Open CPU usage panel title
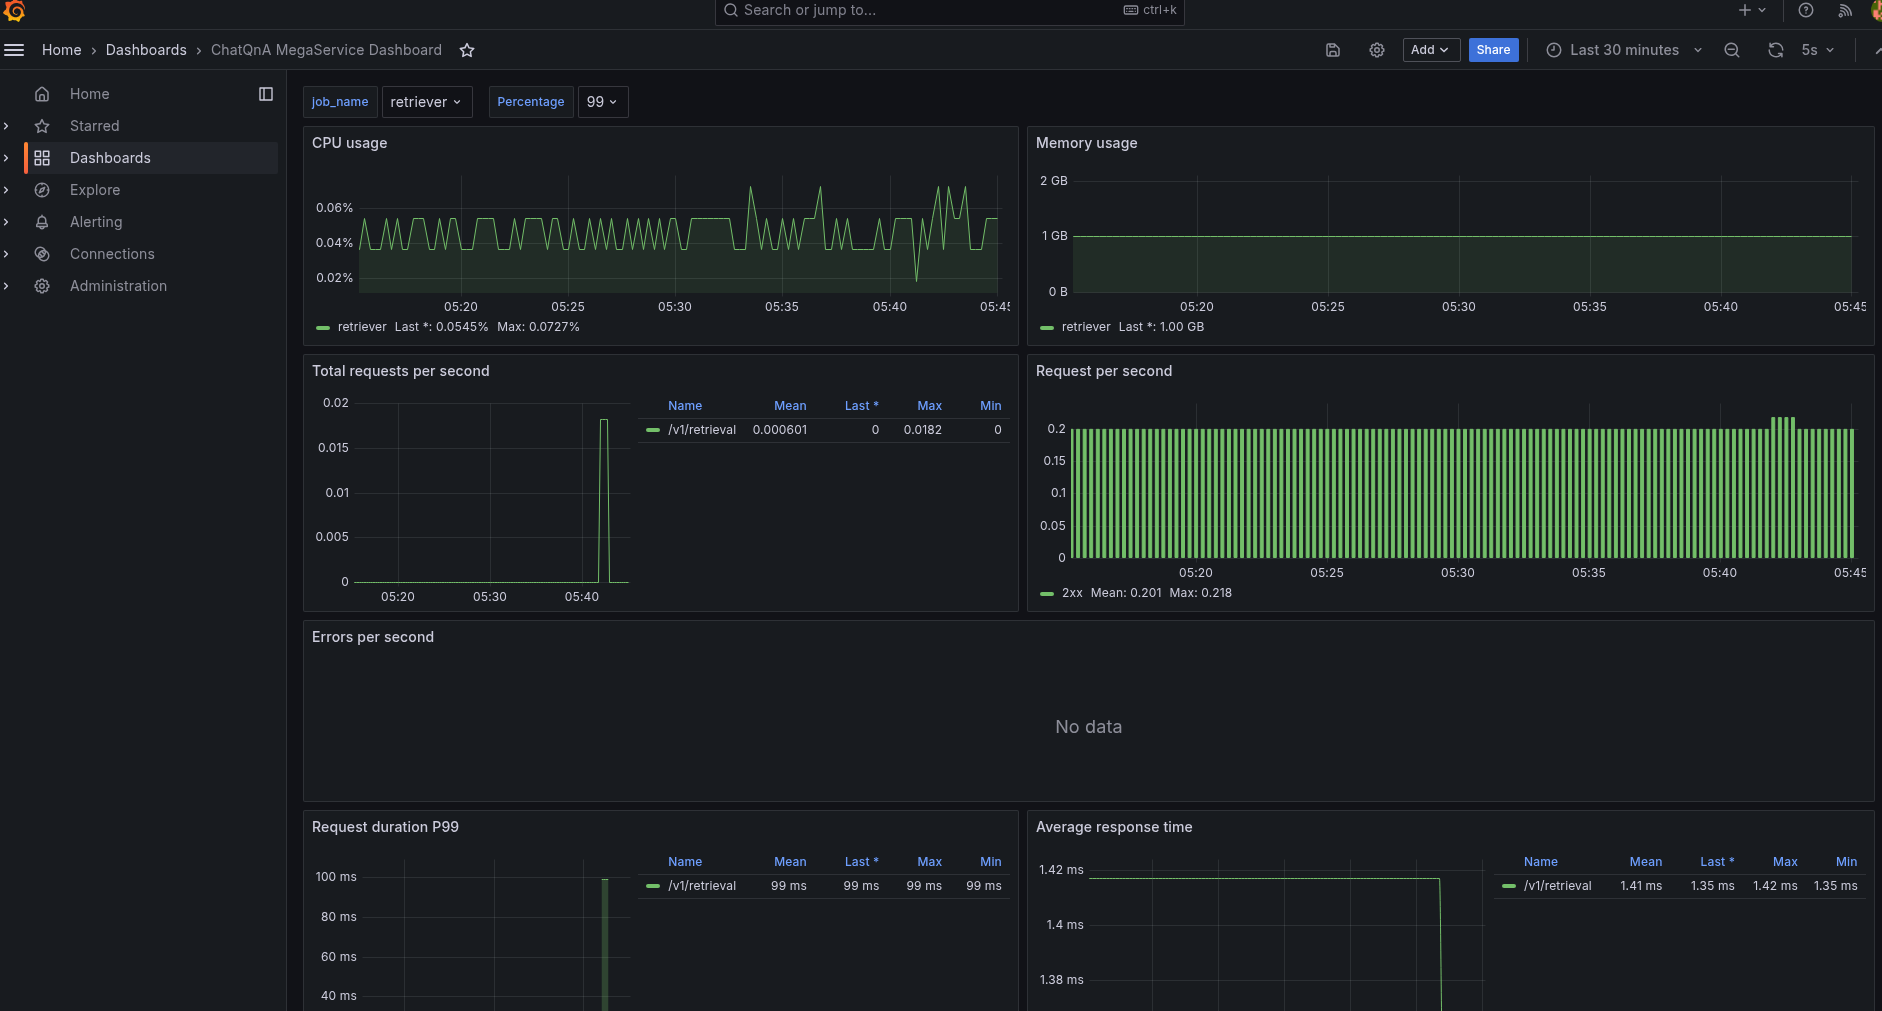The width and height of the screenshot is (1882, 1011). coord(350,143)
